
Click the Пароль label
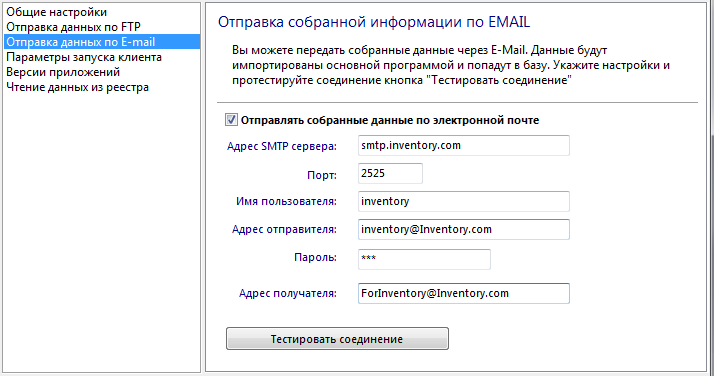(x=316, y=258)
